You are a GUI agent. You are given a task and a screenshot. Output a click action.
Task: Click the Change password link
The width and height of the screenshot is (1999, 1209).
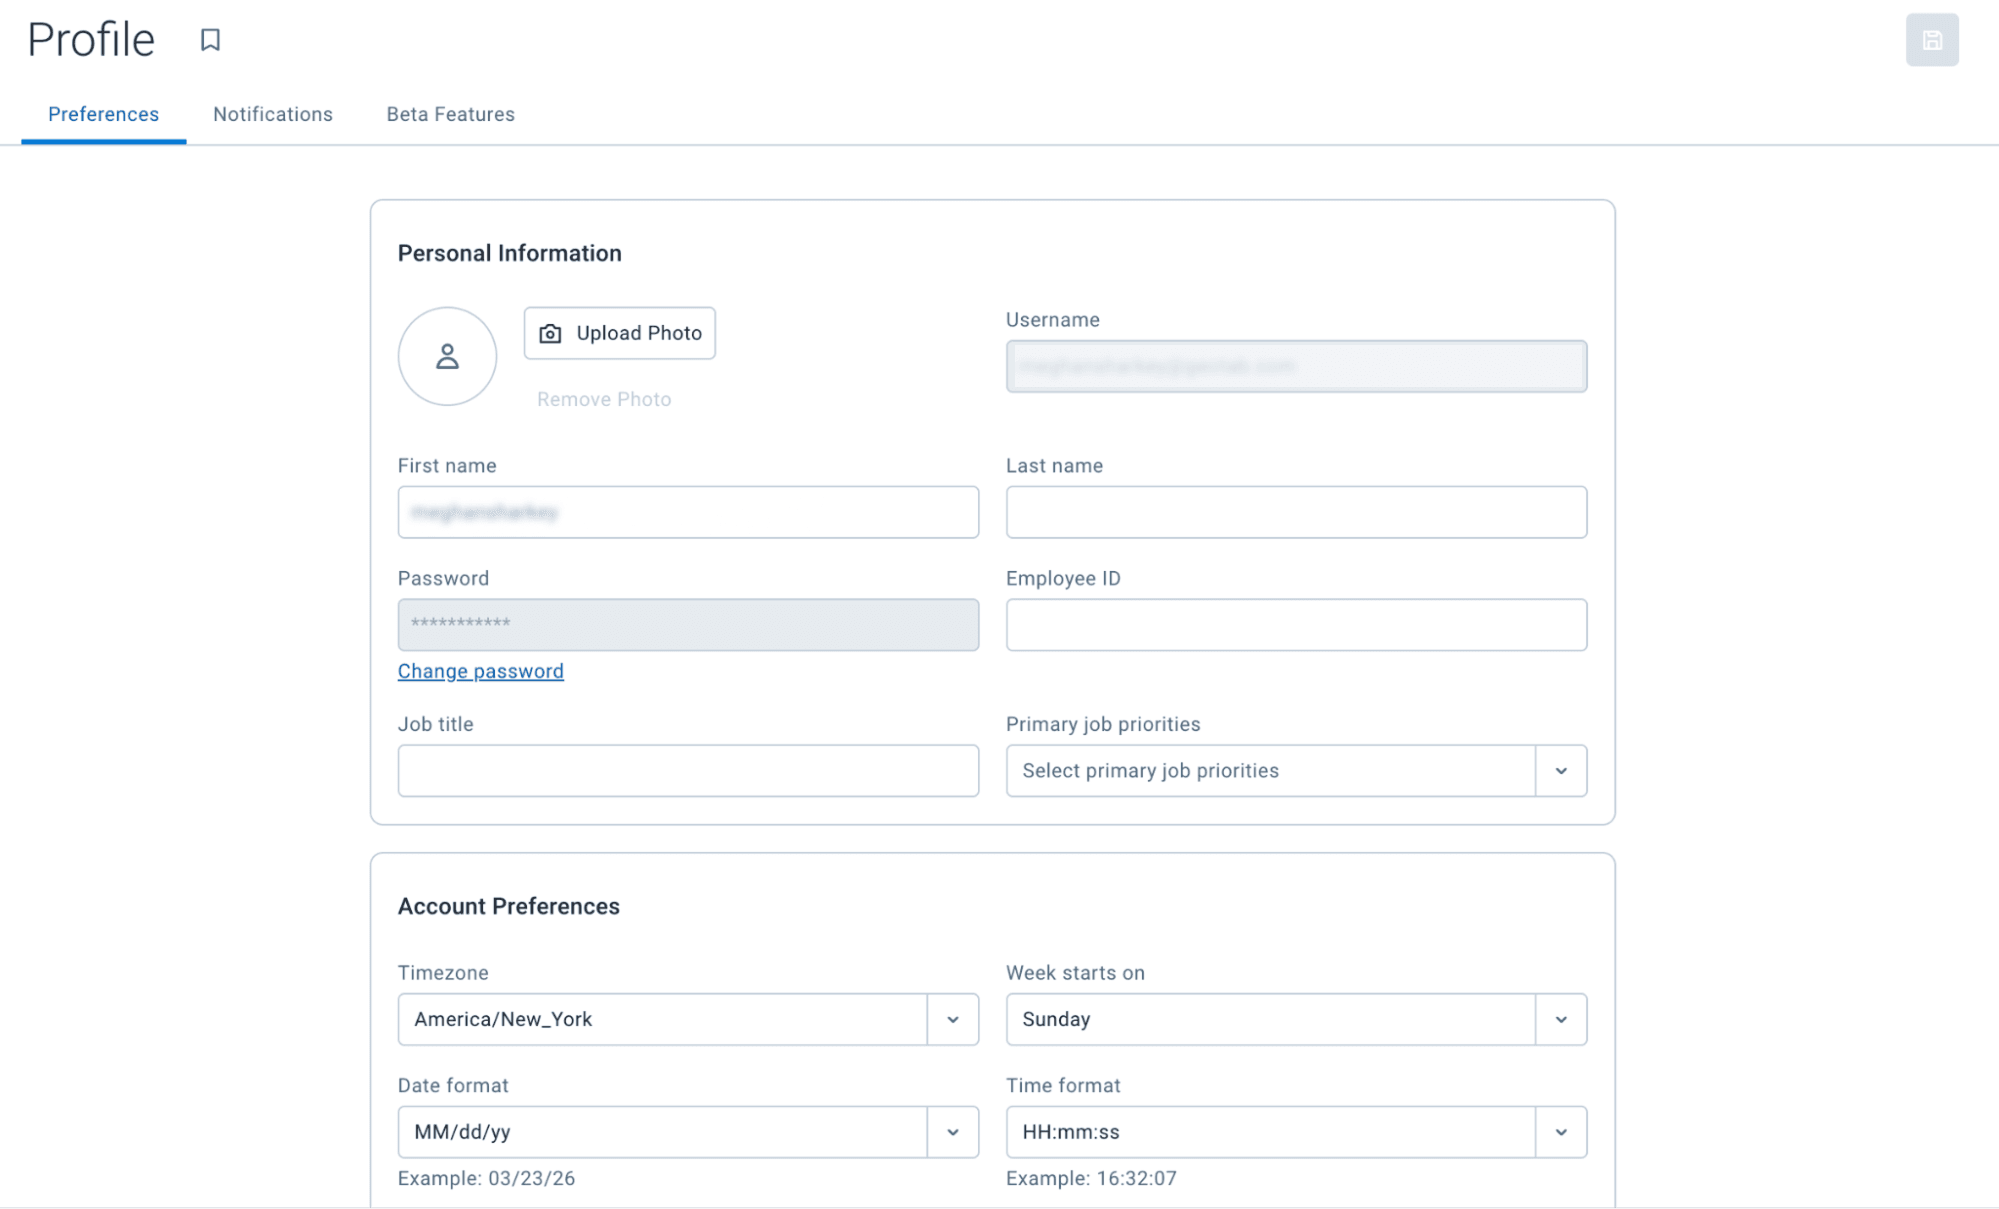480,670
